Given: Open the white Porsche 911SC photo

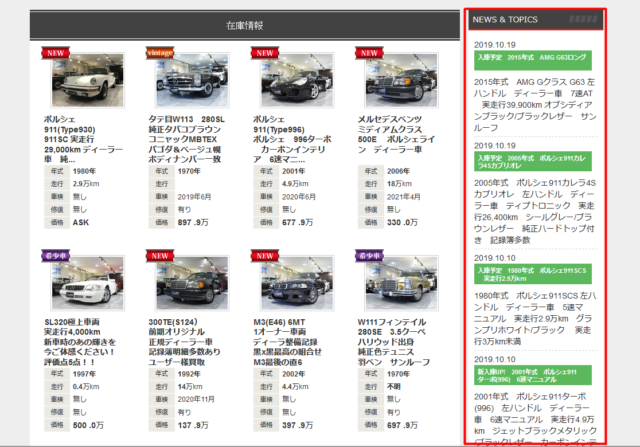Looking at the screenshot, I should tap(87, 80).
